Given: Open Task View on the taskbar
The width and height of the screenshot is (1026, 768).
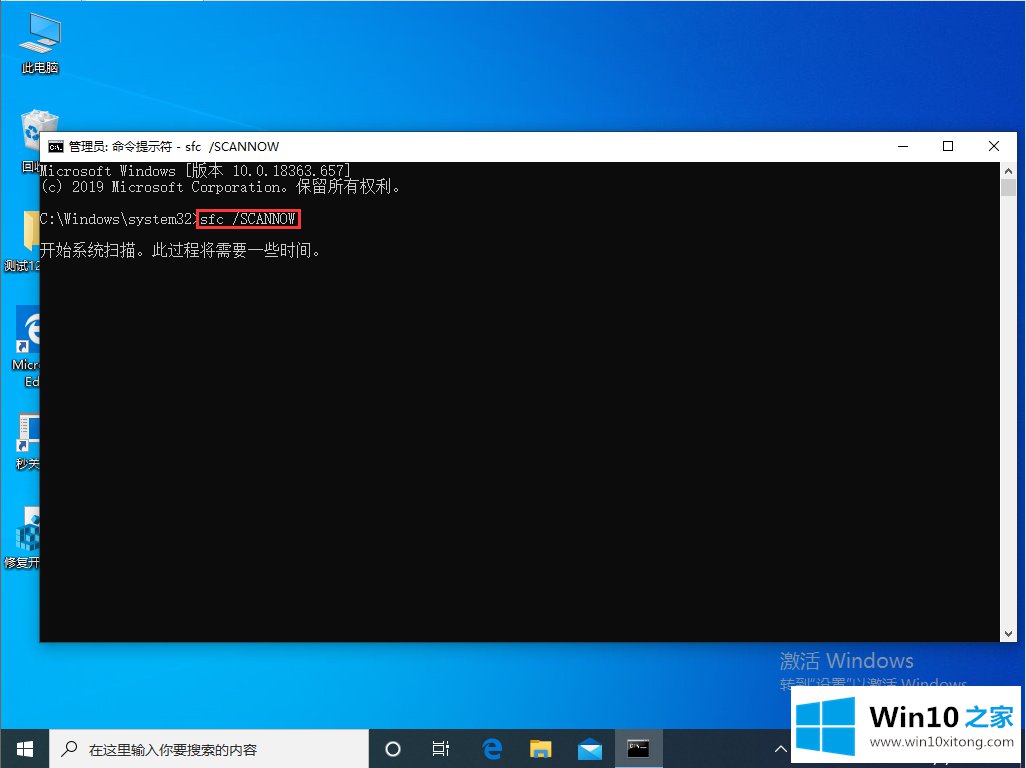Looking at the screenshot, I should (441, 748).
